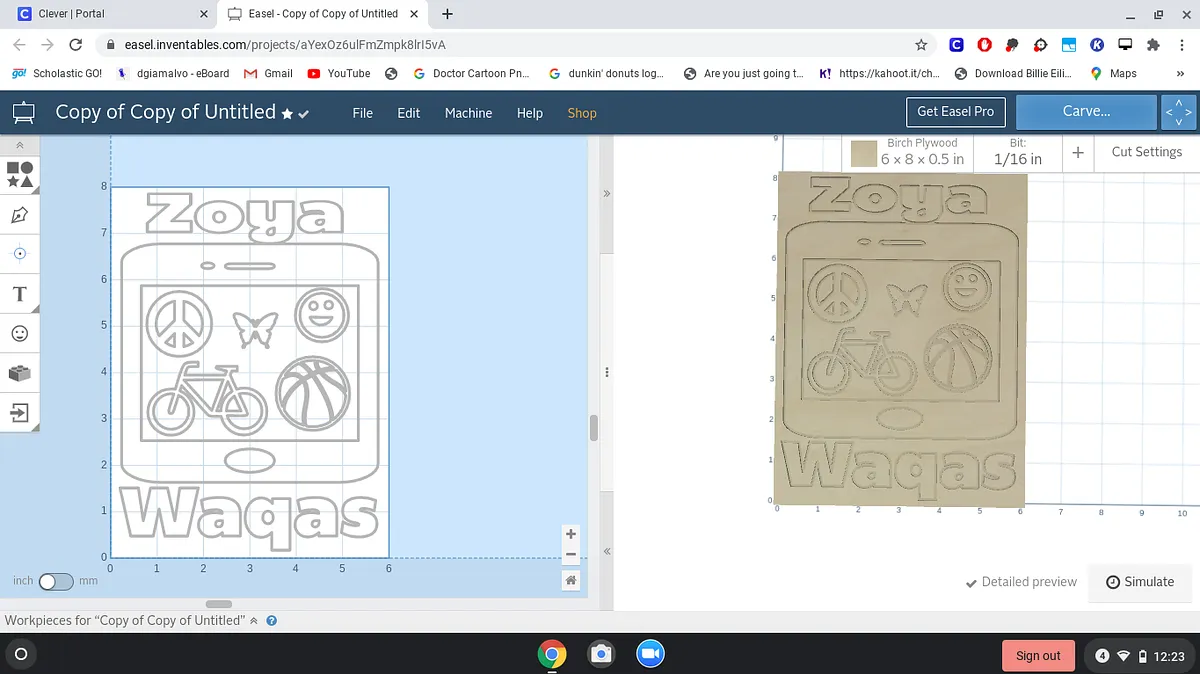Viewport: 1200px width, 674px height.
Task: Click the saved checkmark by title
Action: [303, 115]
